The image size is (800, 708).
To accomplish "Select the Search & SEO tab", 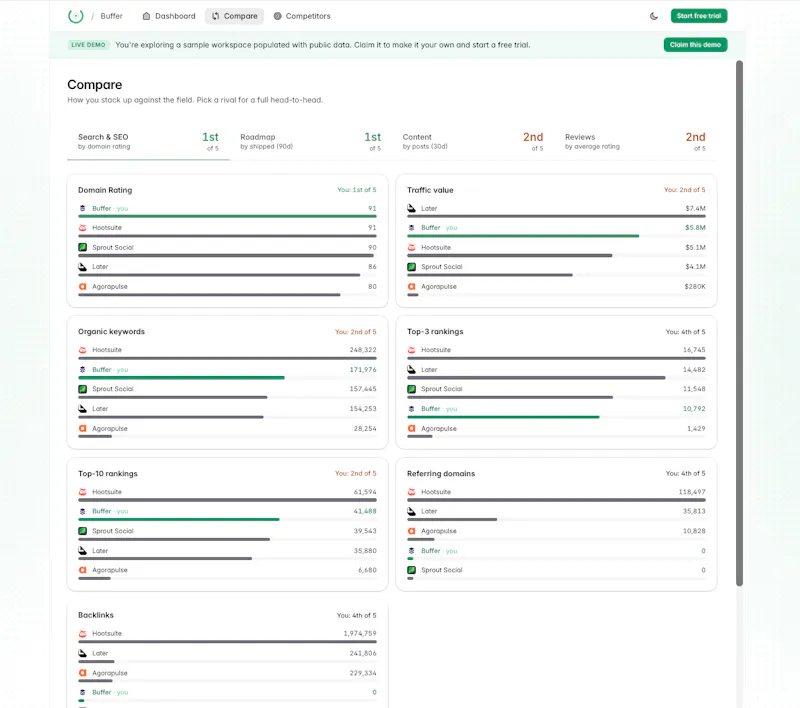I will point(148,141).
